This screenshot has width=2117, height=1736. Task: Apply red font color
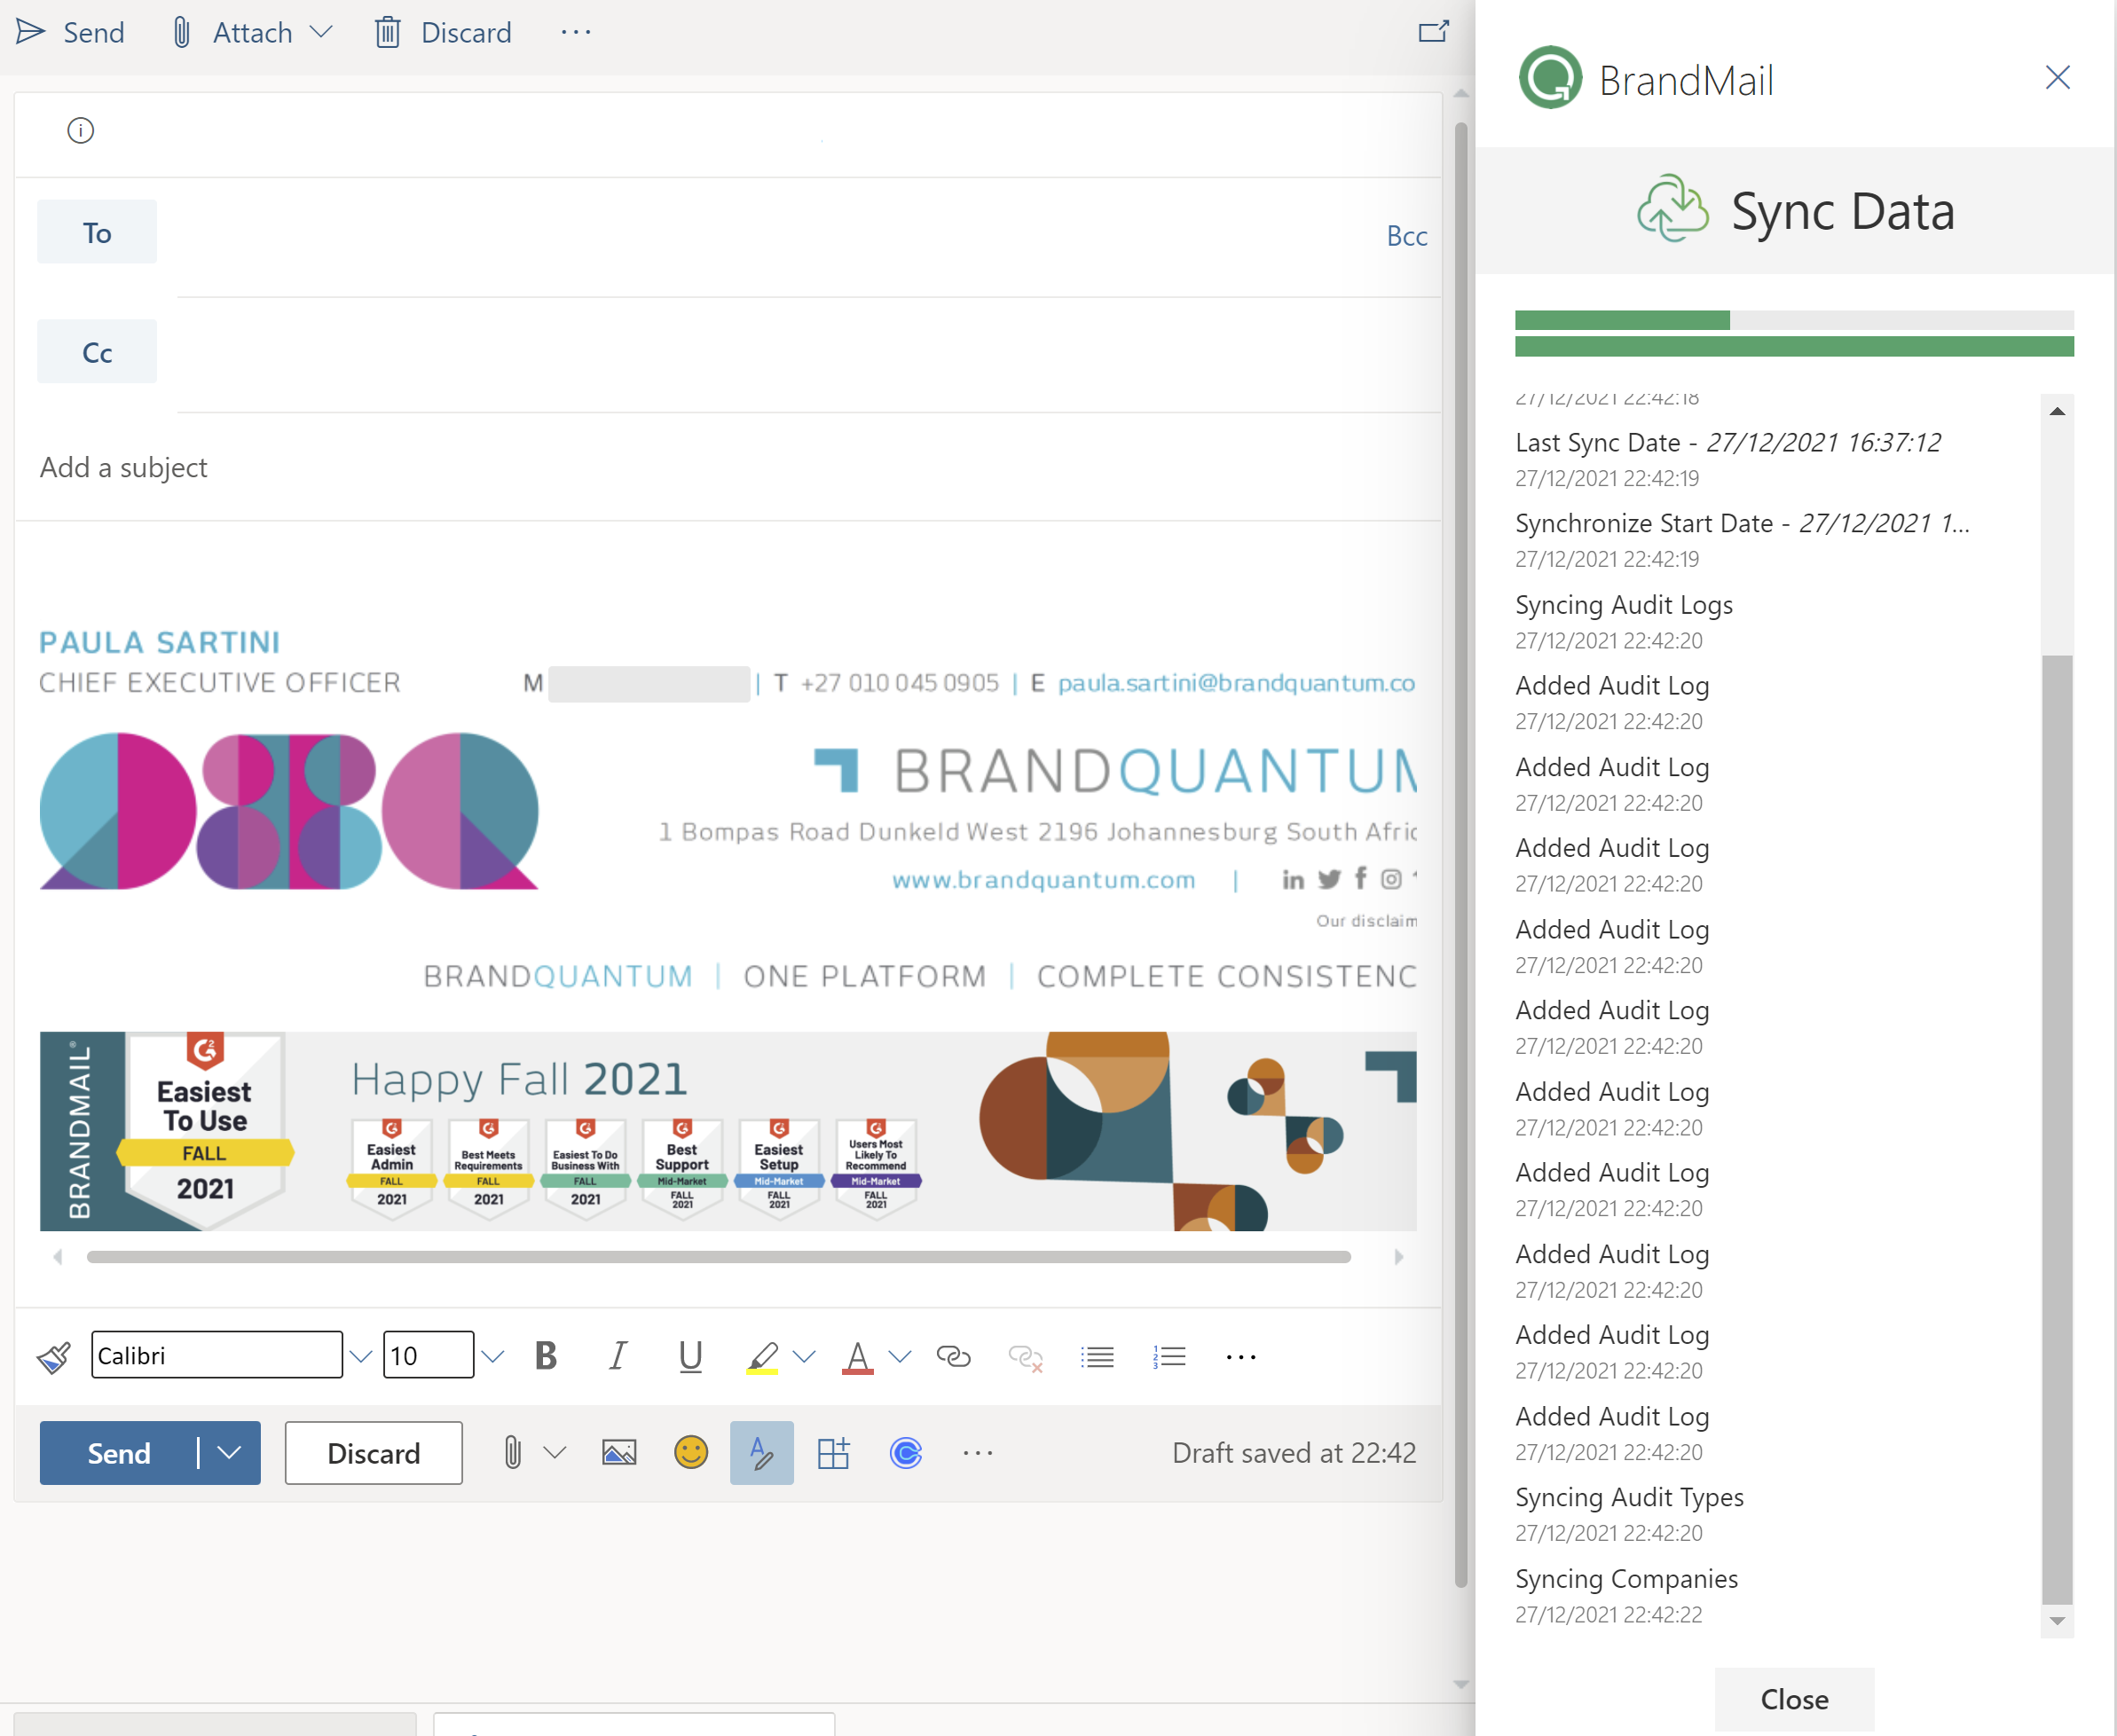(857, 1358)
